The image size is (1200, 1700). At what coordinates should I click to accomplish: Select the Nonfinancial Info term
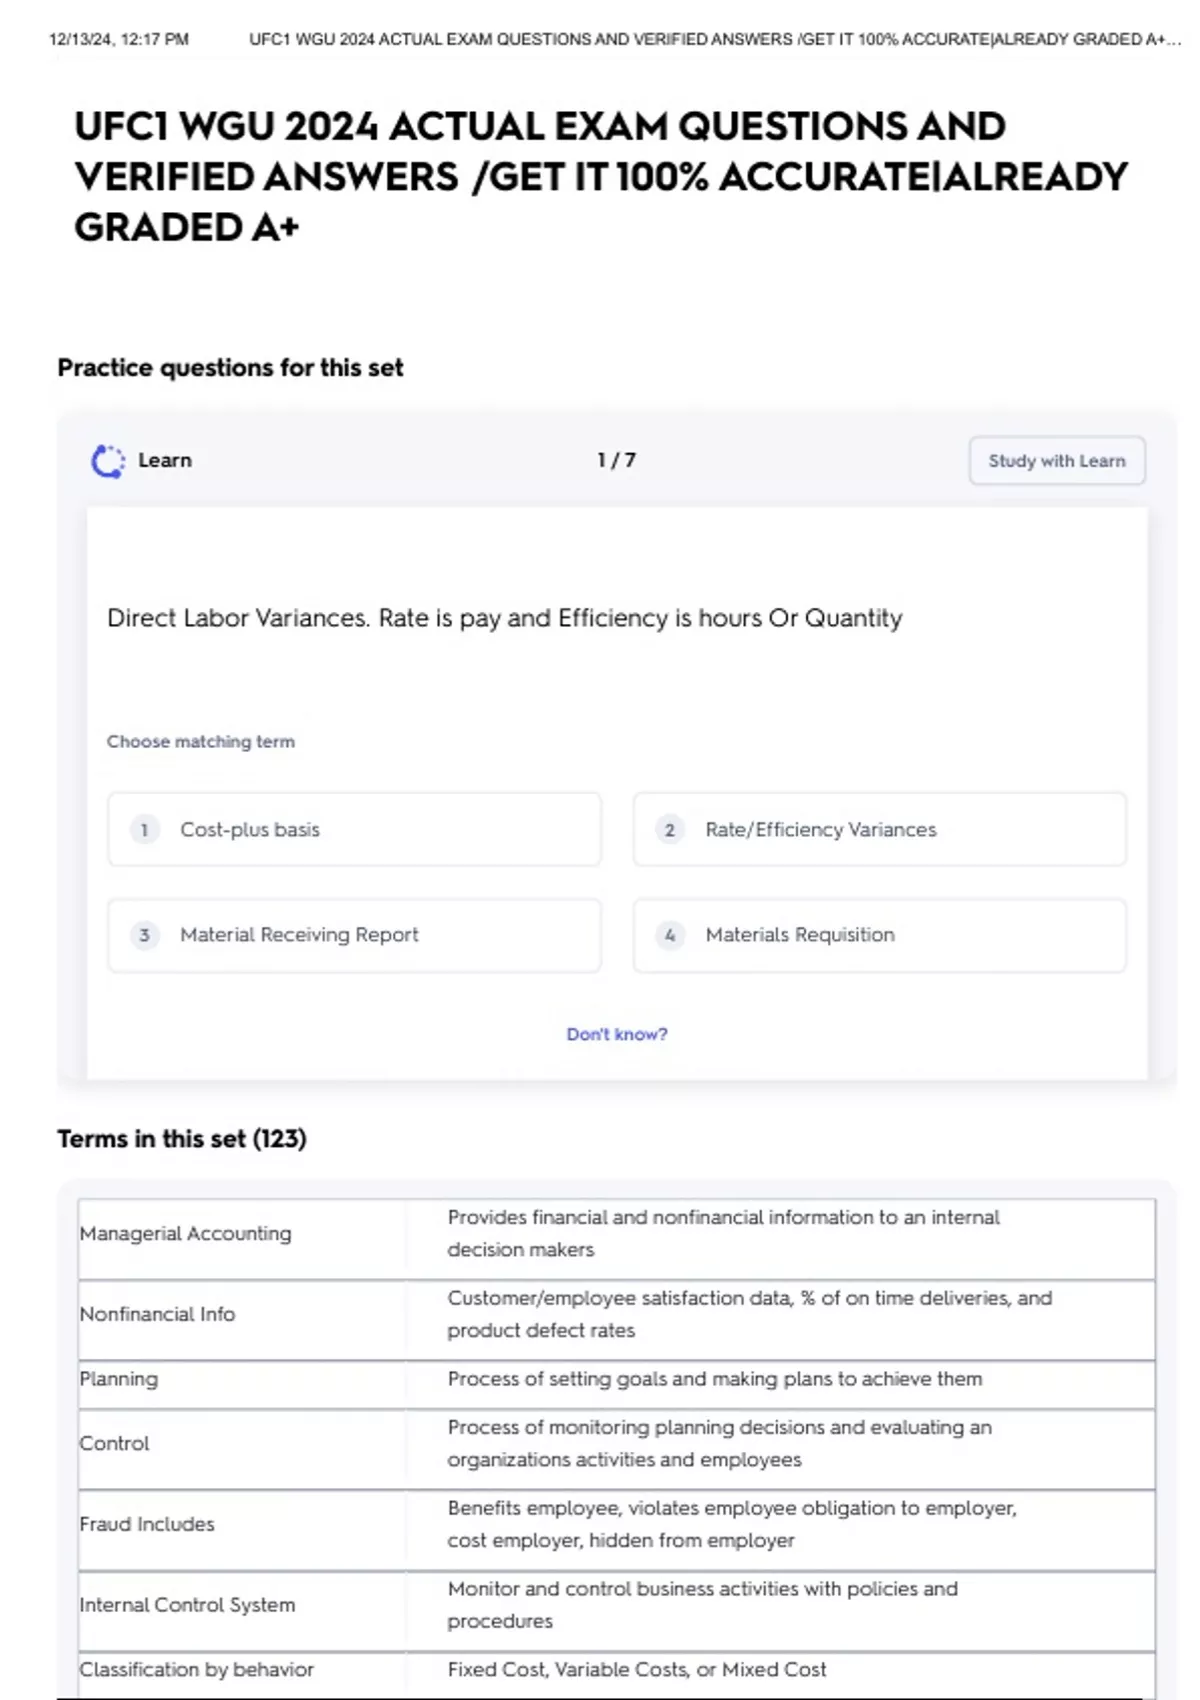tap(158, 1314)
